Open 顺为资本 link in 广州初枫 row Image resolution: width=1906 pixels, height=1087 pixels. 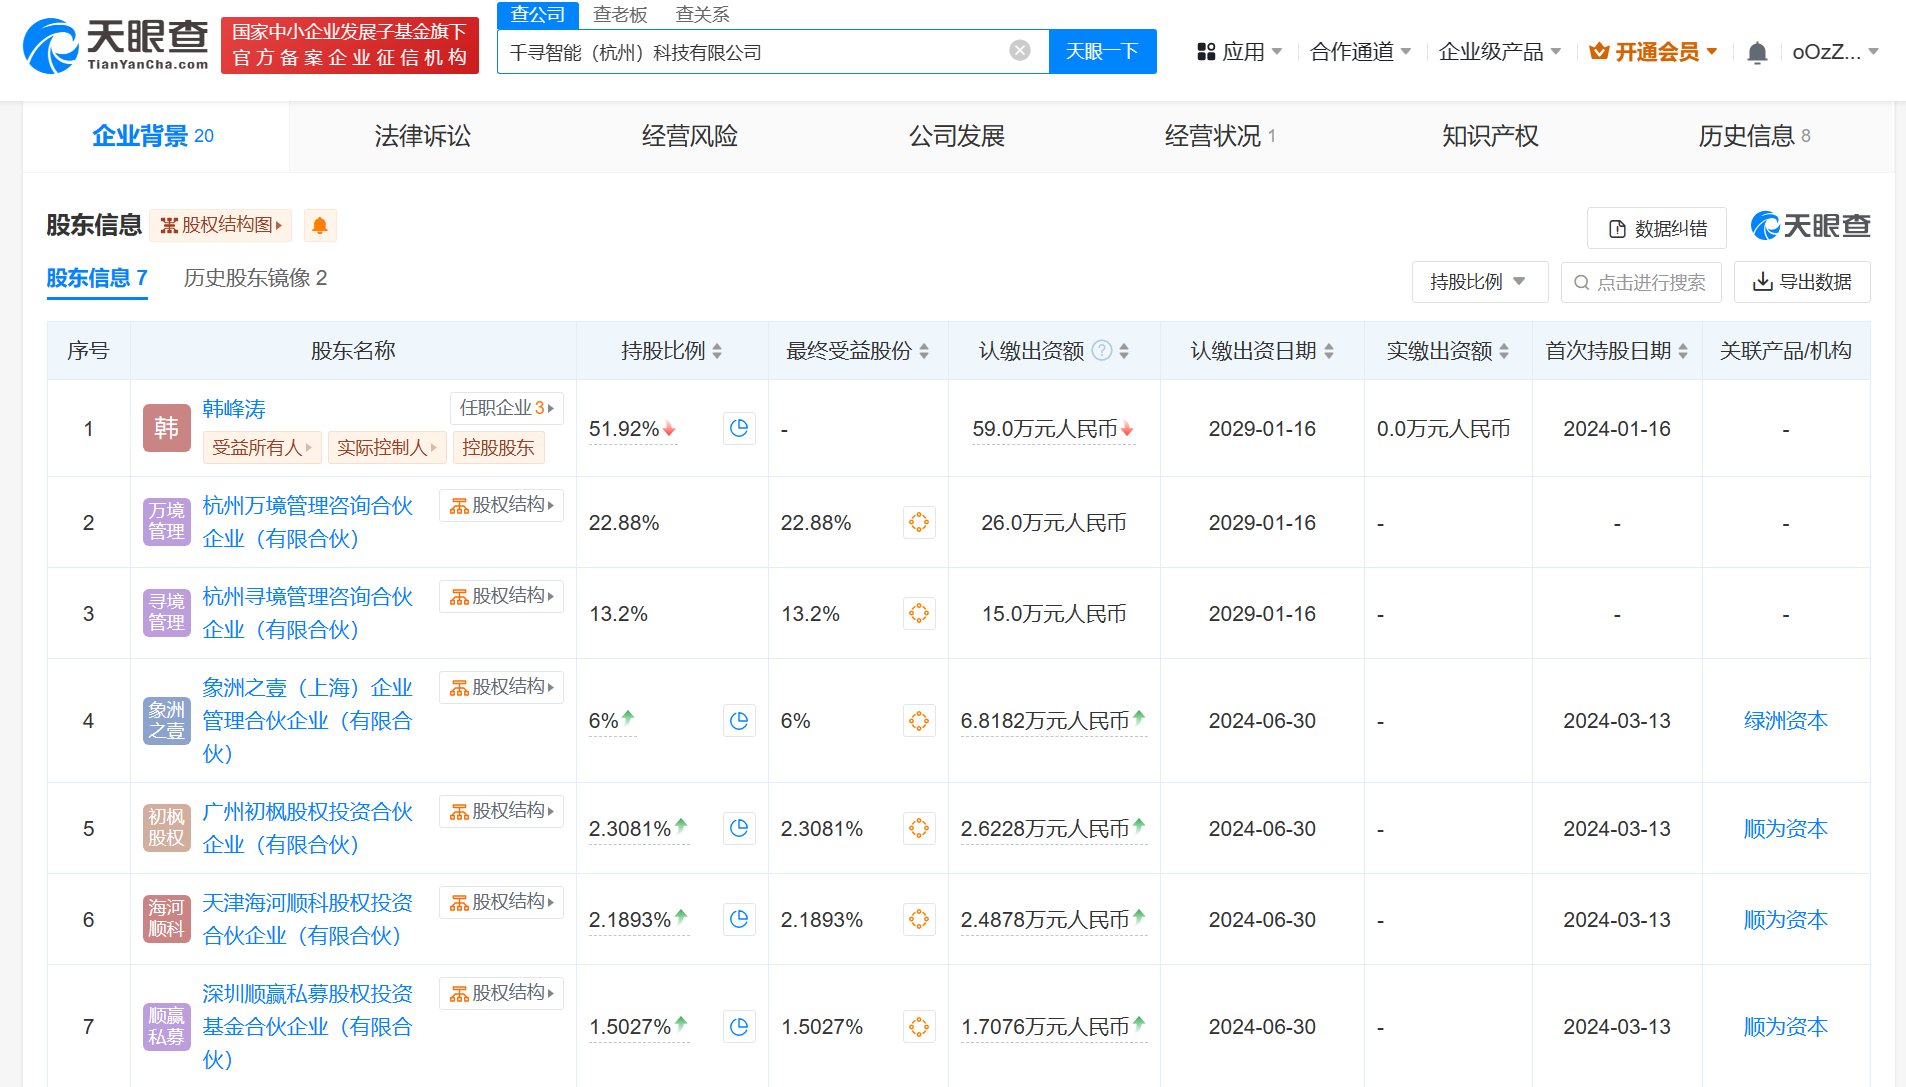click(x=1785, y=829)
